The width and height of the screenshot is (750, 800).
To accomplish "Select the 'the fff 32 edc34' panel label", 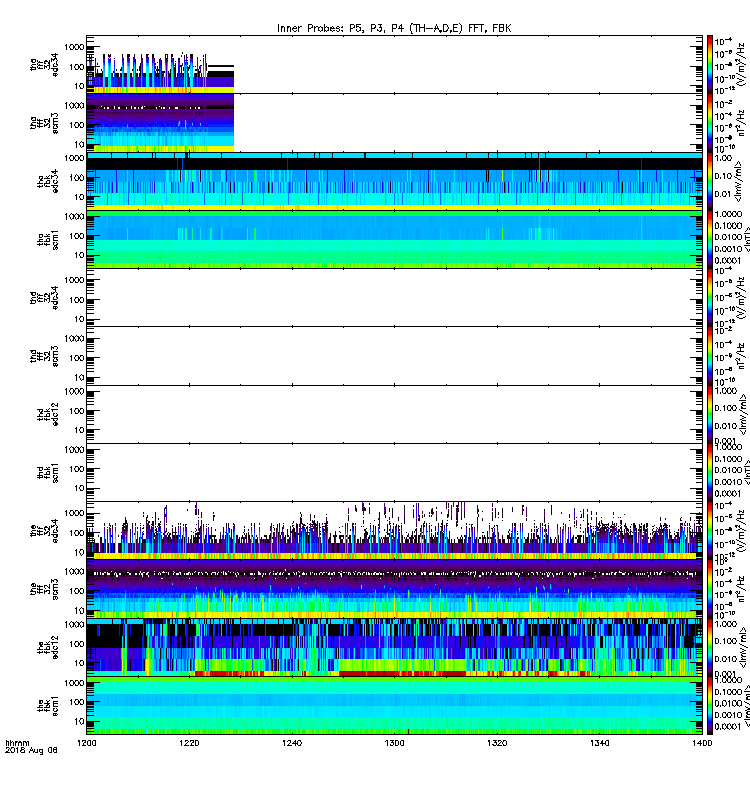I will pyautogui.click(x=44, y=531).
